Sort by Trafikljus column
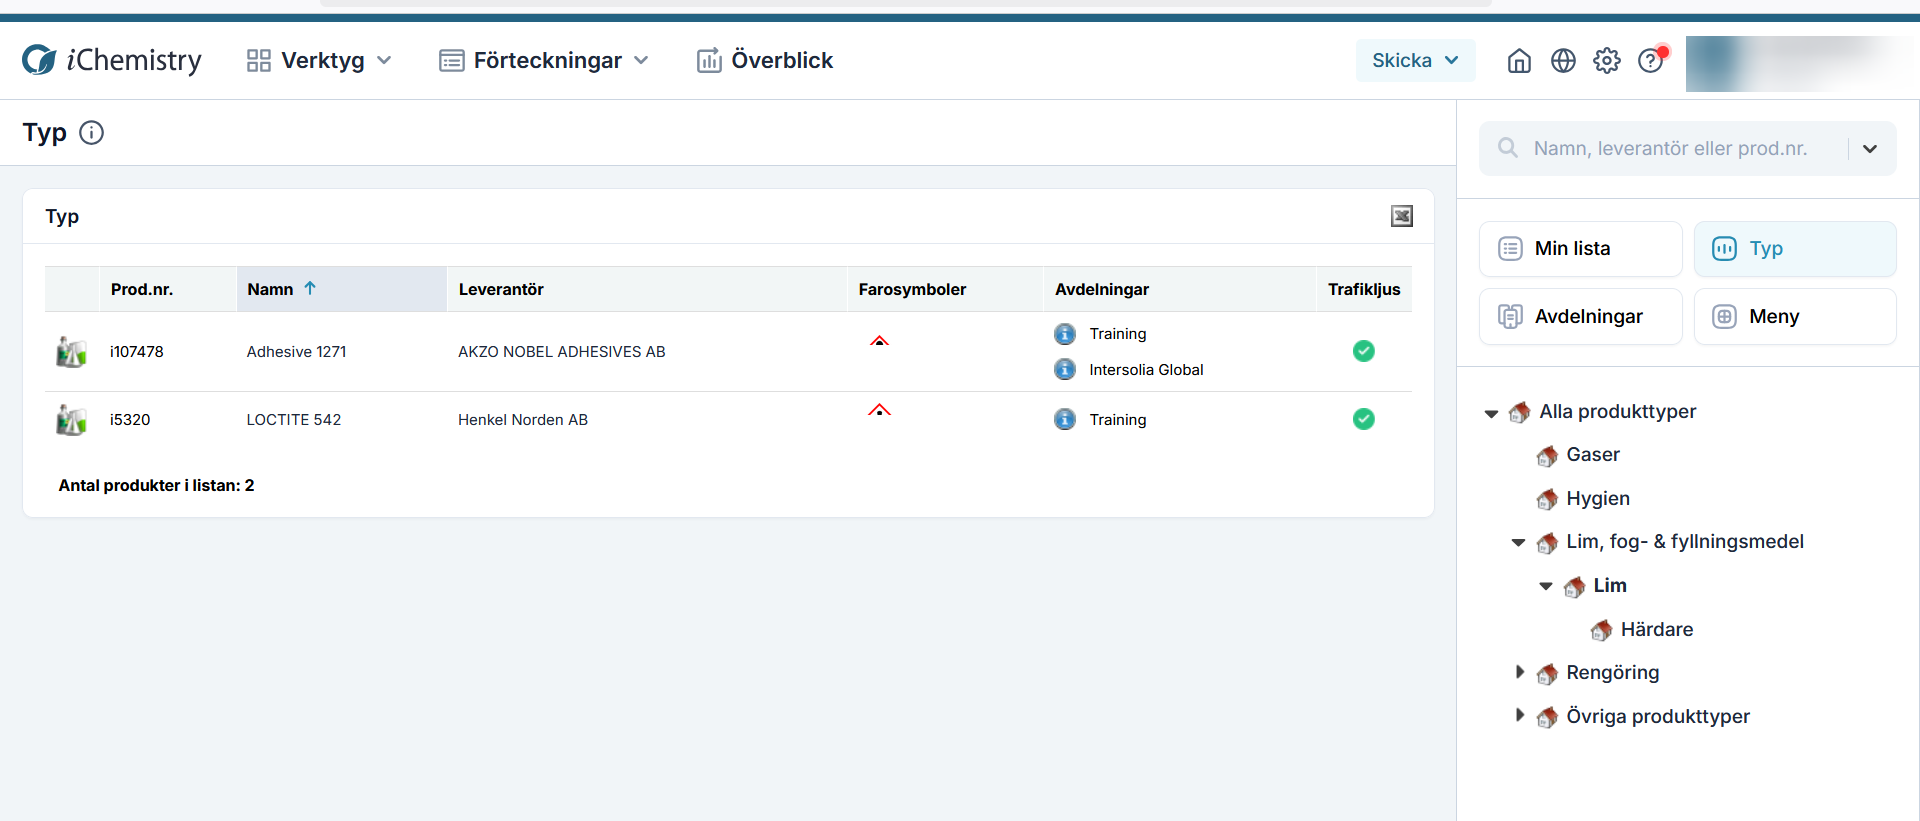Viewport: 1920px width, 821px height. pos(1364,289)
